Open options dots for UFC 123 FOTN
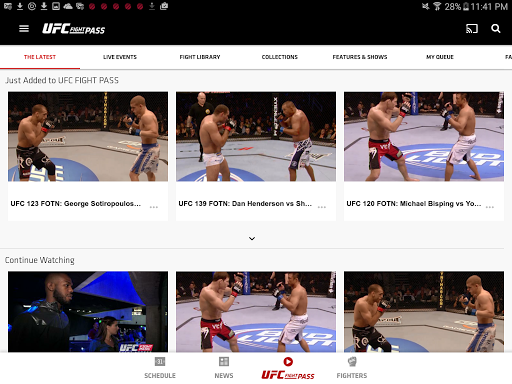Screen dimensions: 512x384 (x=154, y=207)
